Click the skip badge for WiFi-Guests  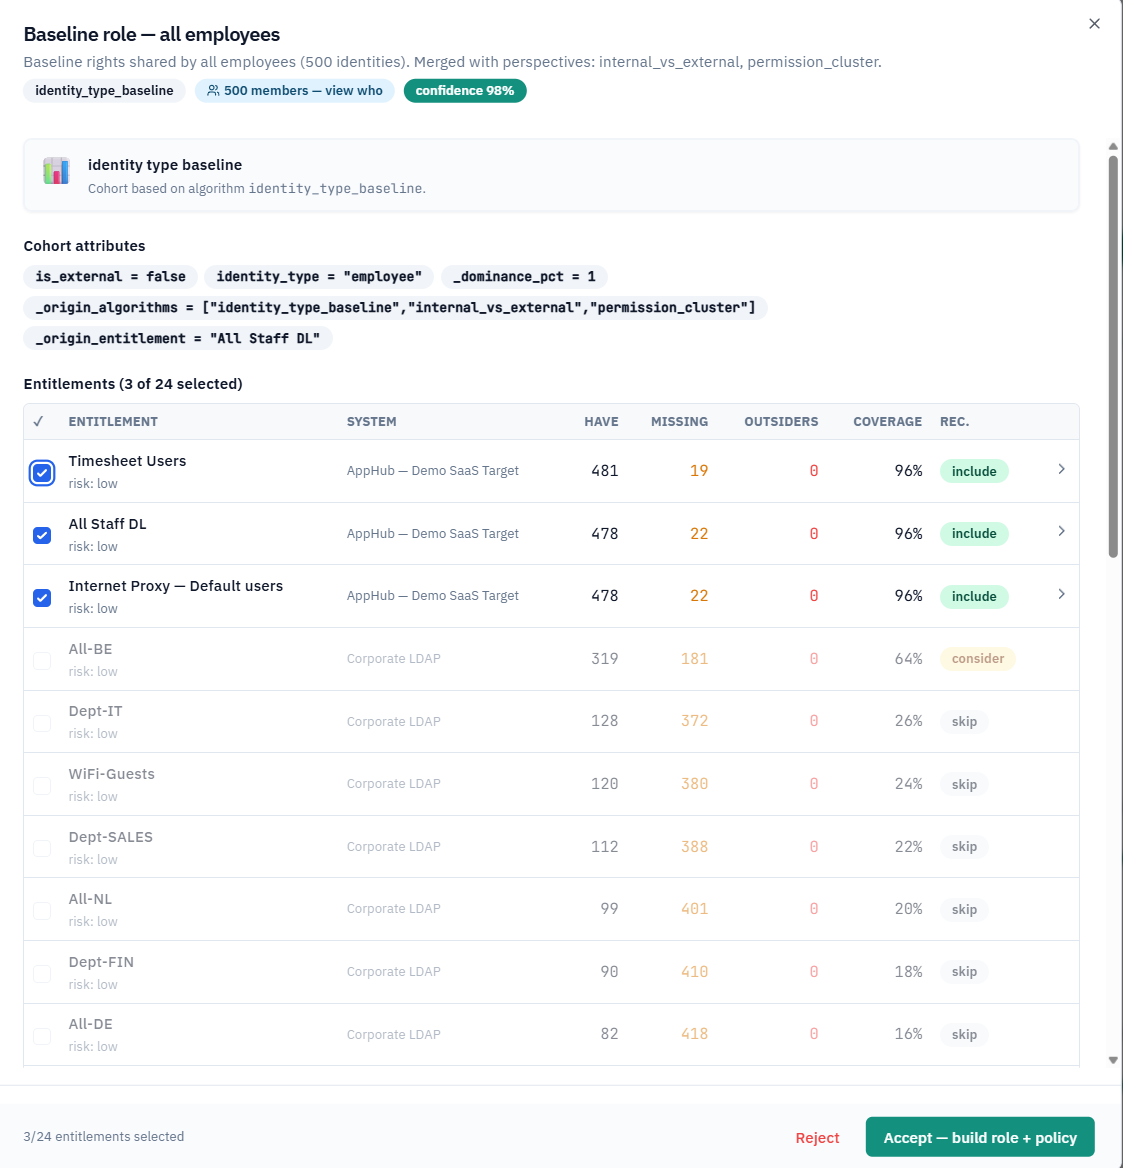tap(964, 784)
